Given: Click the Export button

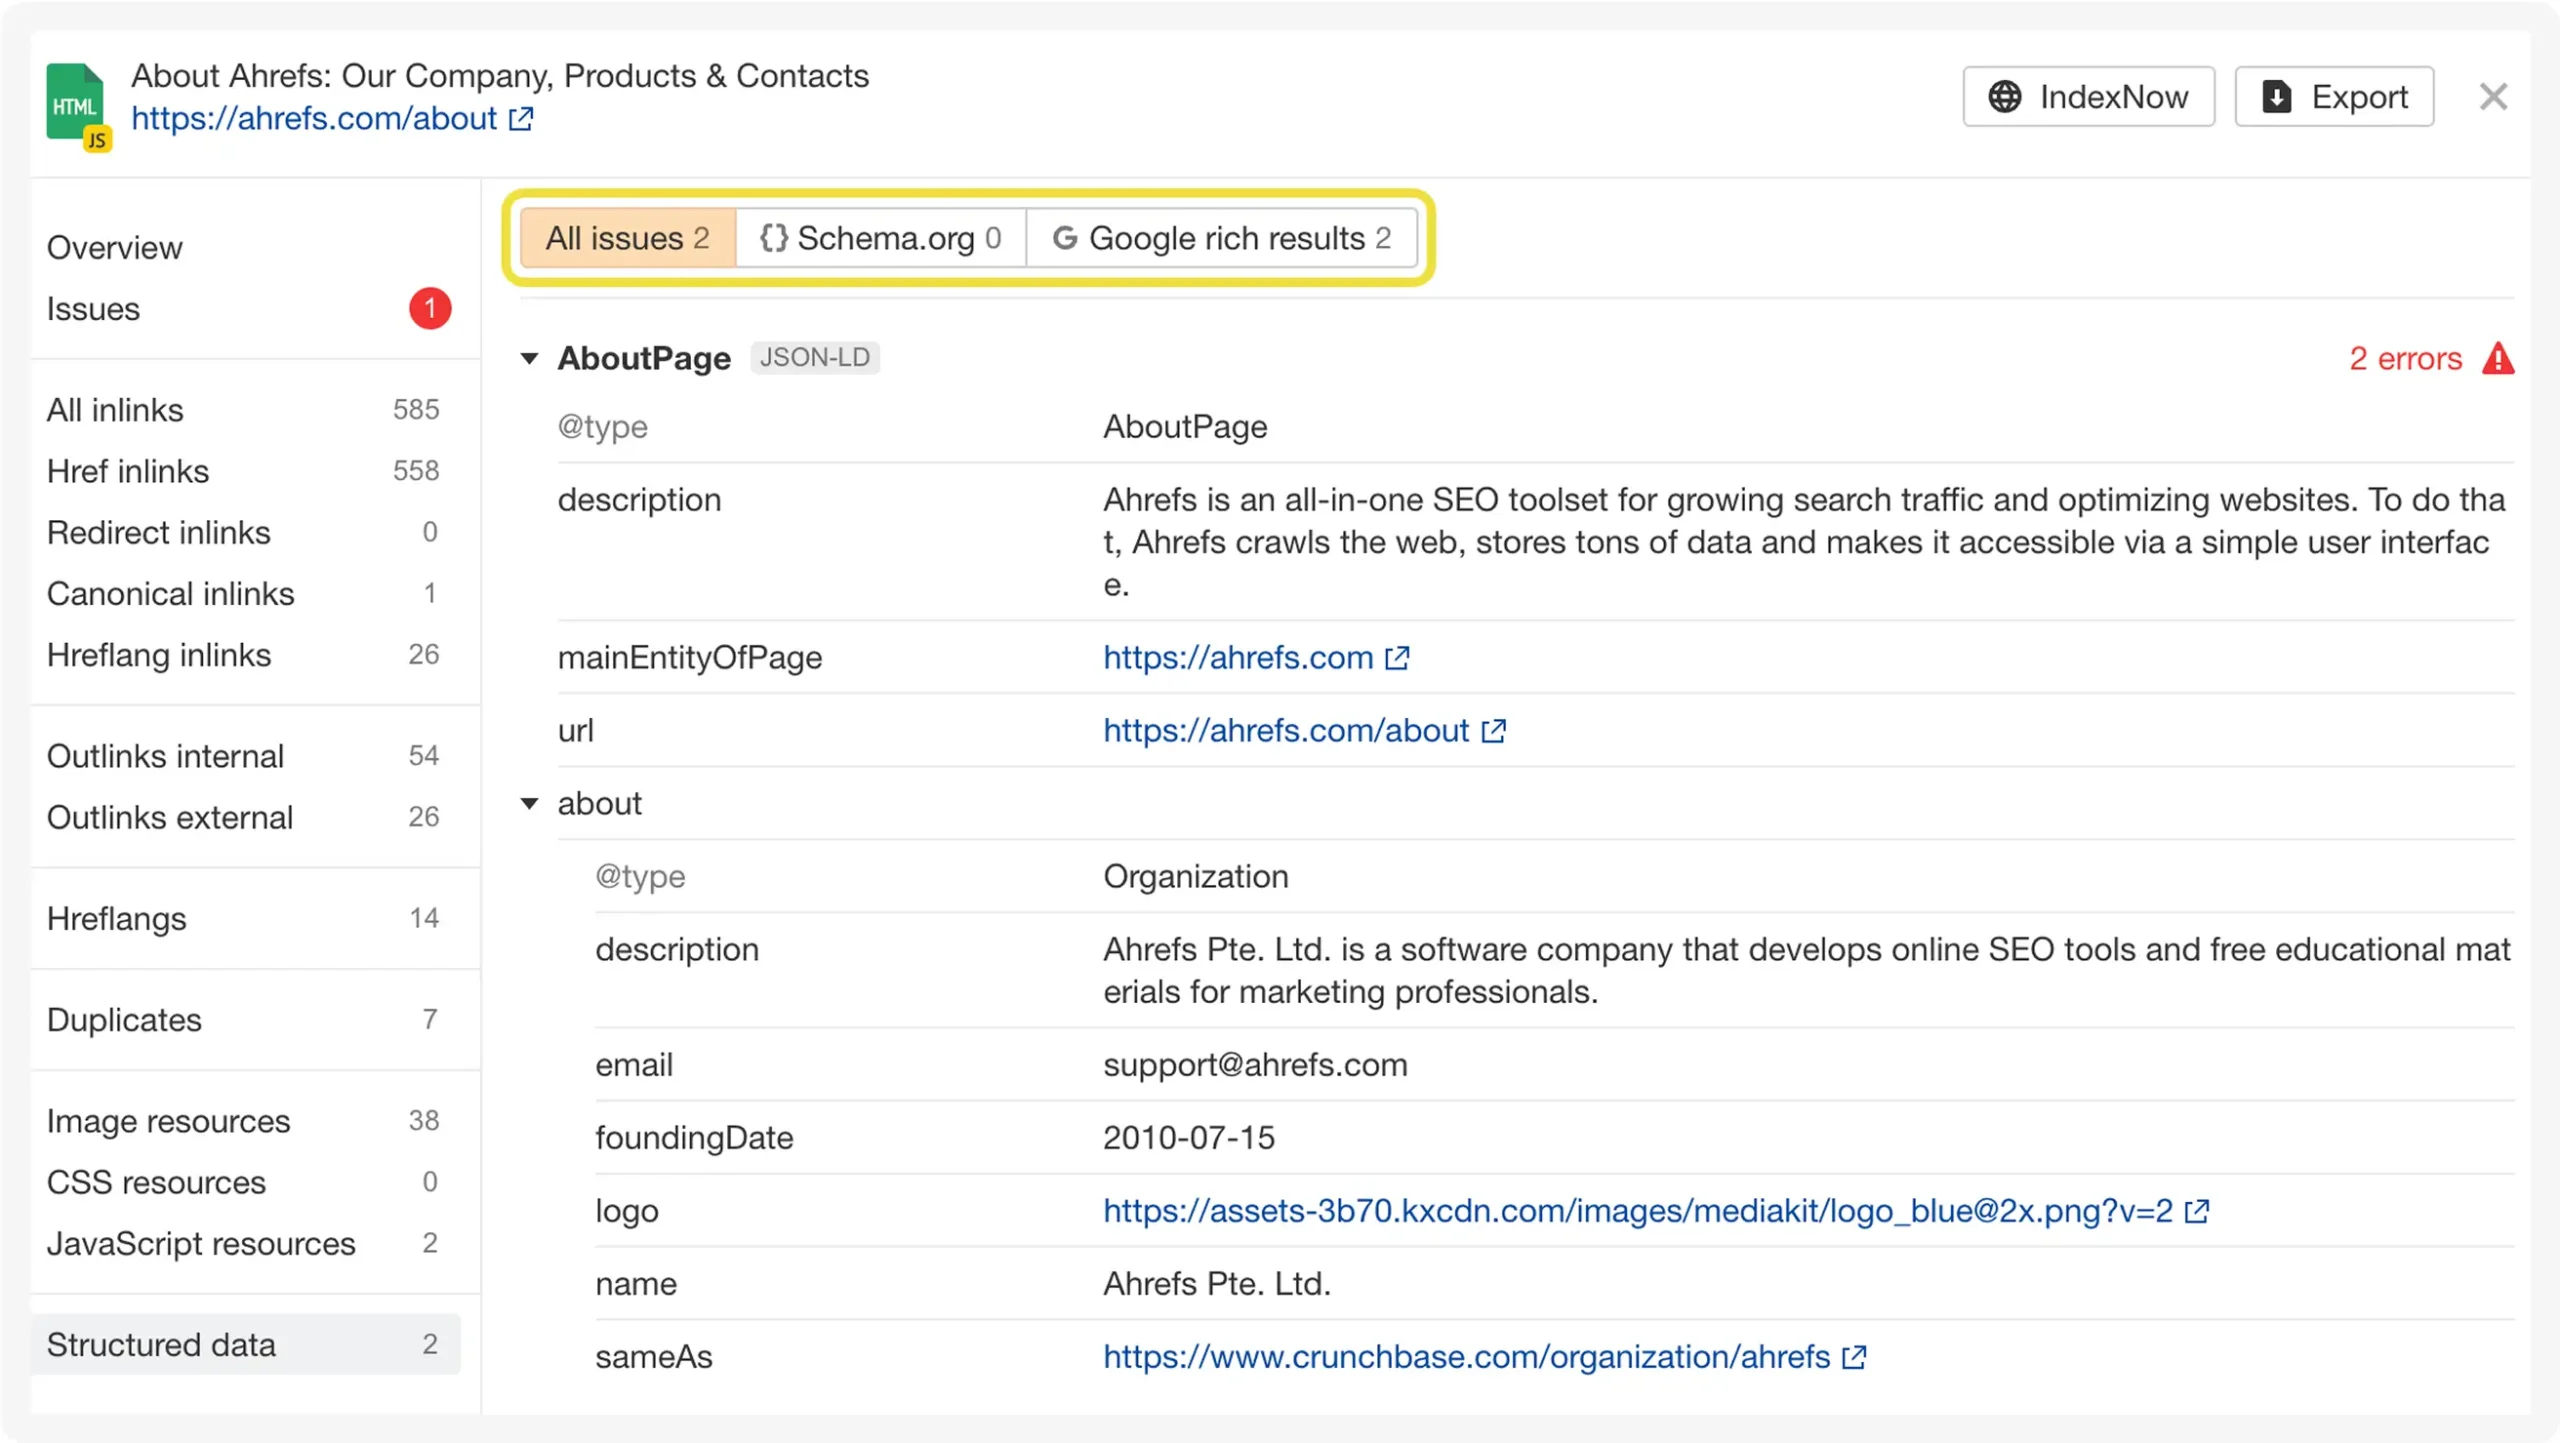Looking at the screenshot, I should [2334, 97].
